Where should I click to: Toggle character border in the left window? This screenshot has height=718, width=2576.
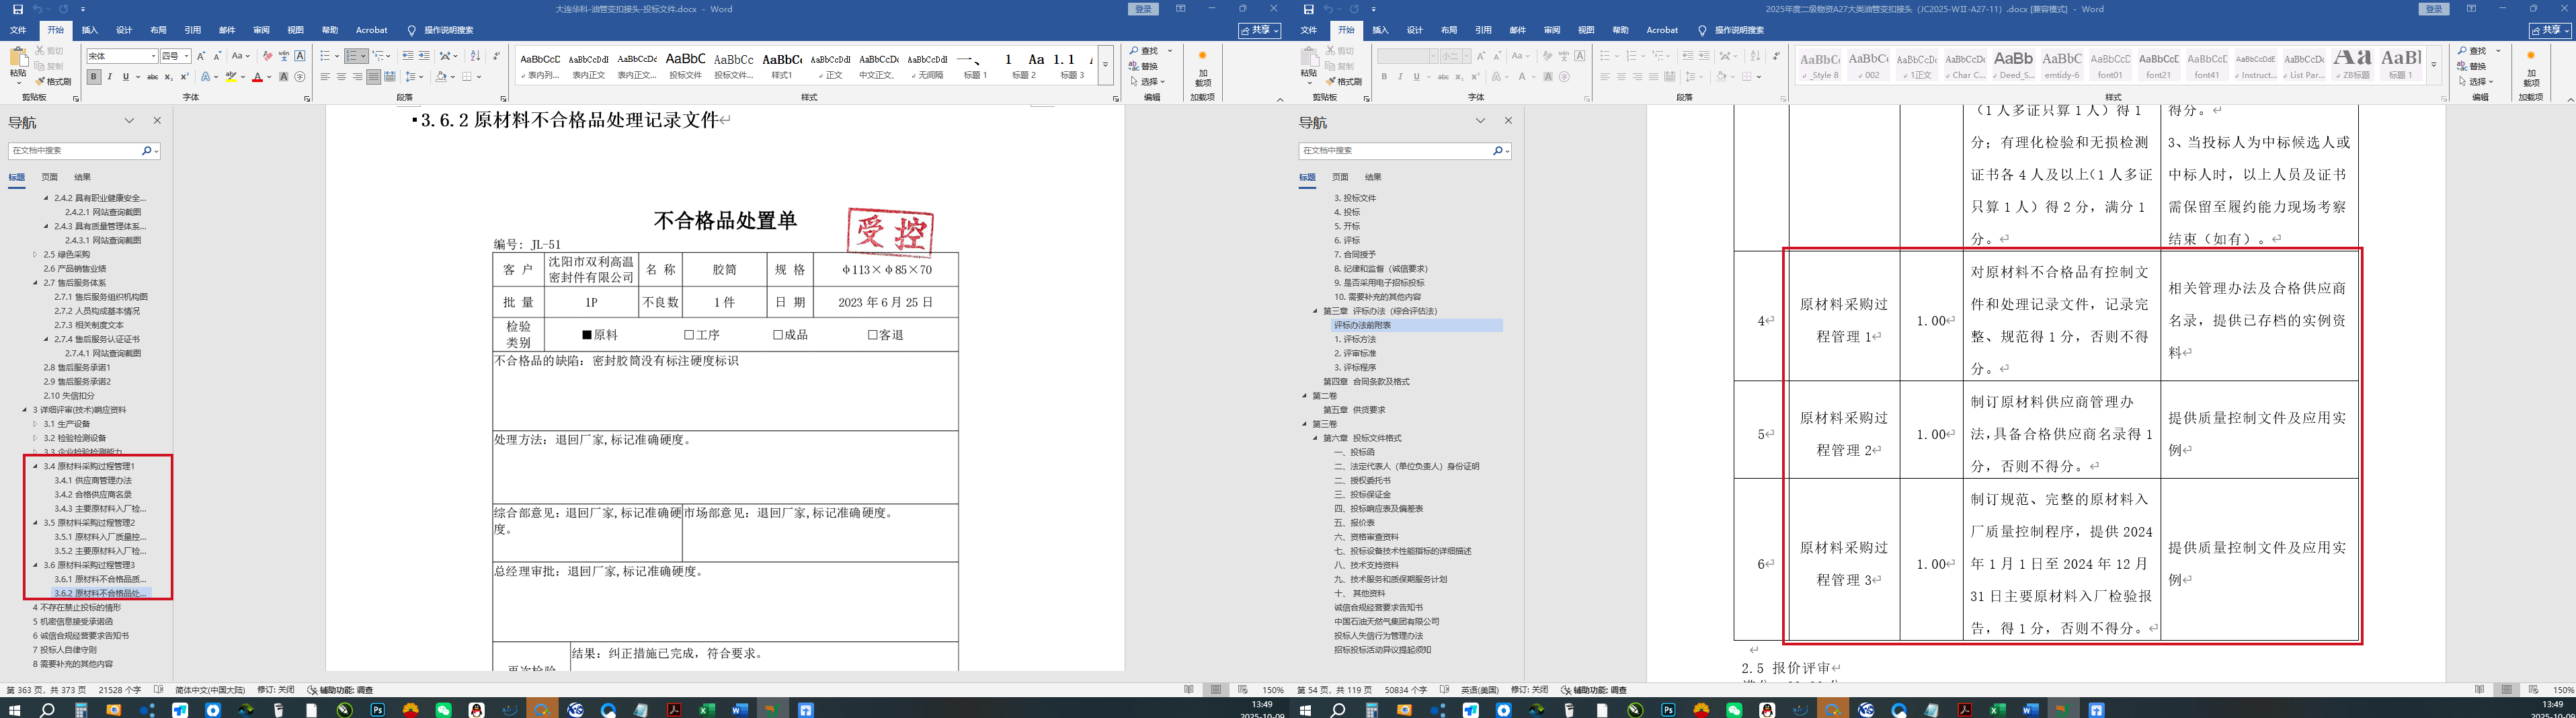coord(299,56)
